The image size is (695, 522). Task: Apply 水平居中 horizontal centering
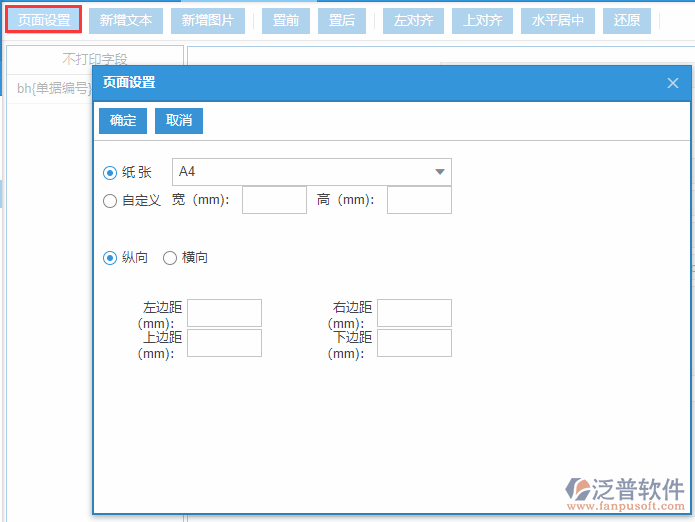(558, 20)
